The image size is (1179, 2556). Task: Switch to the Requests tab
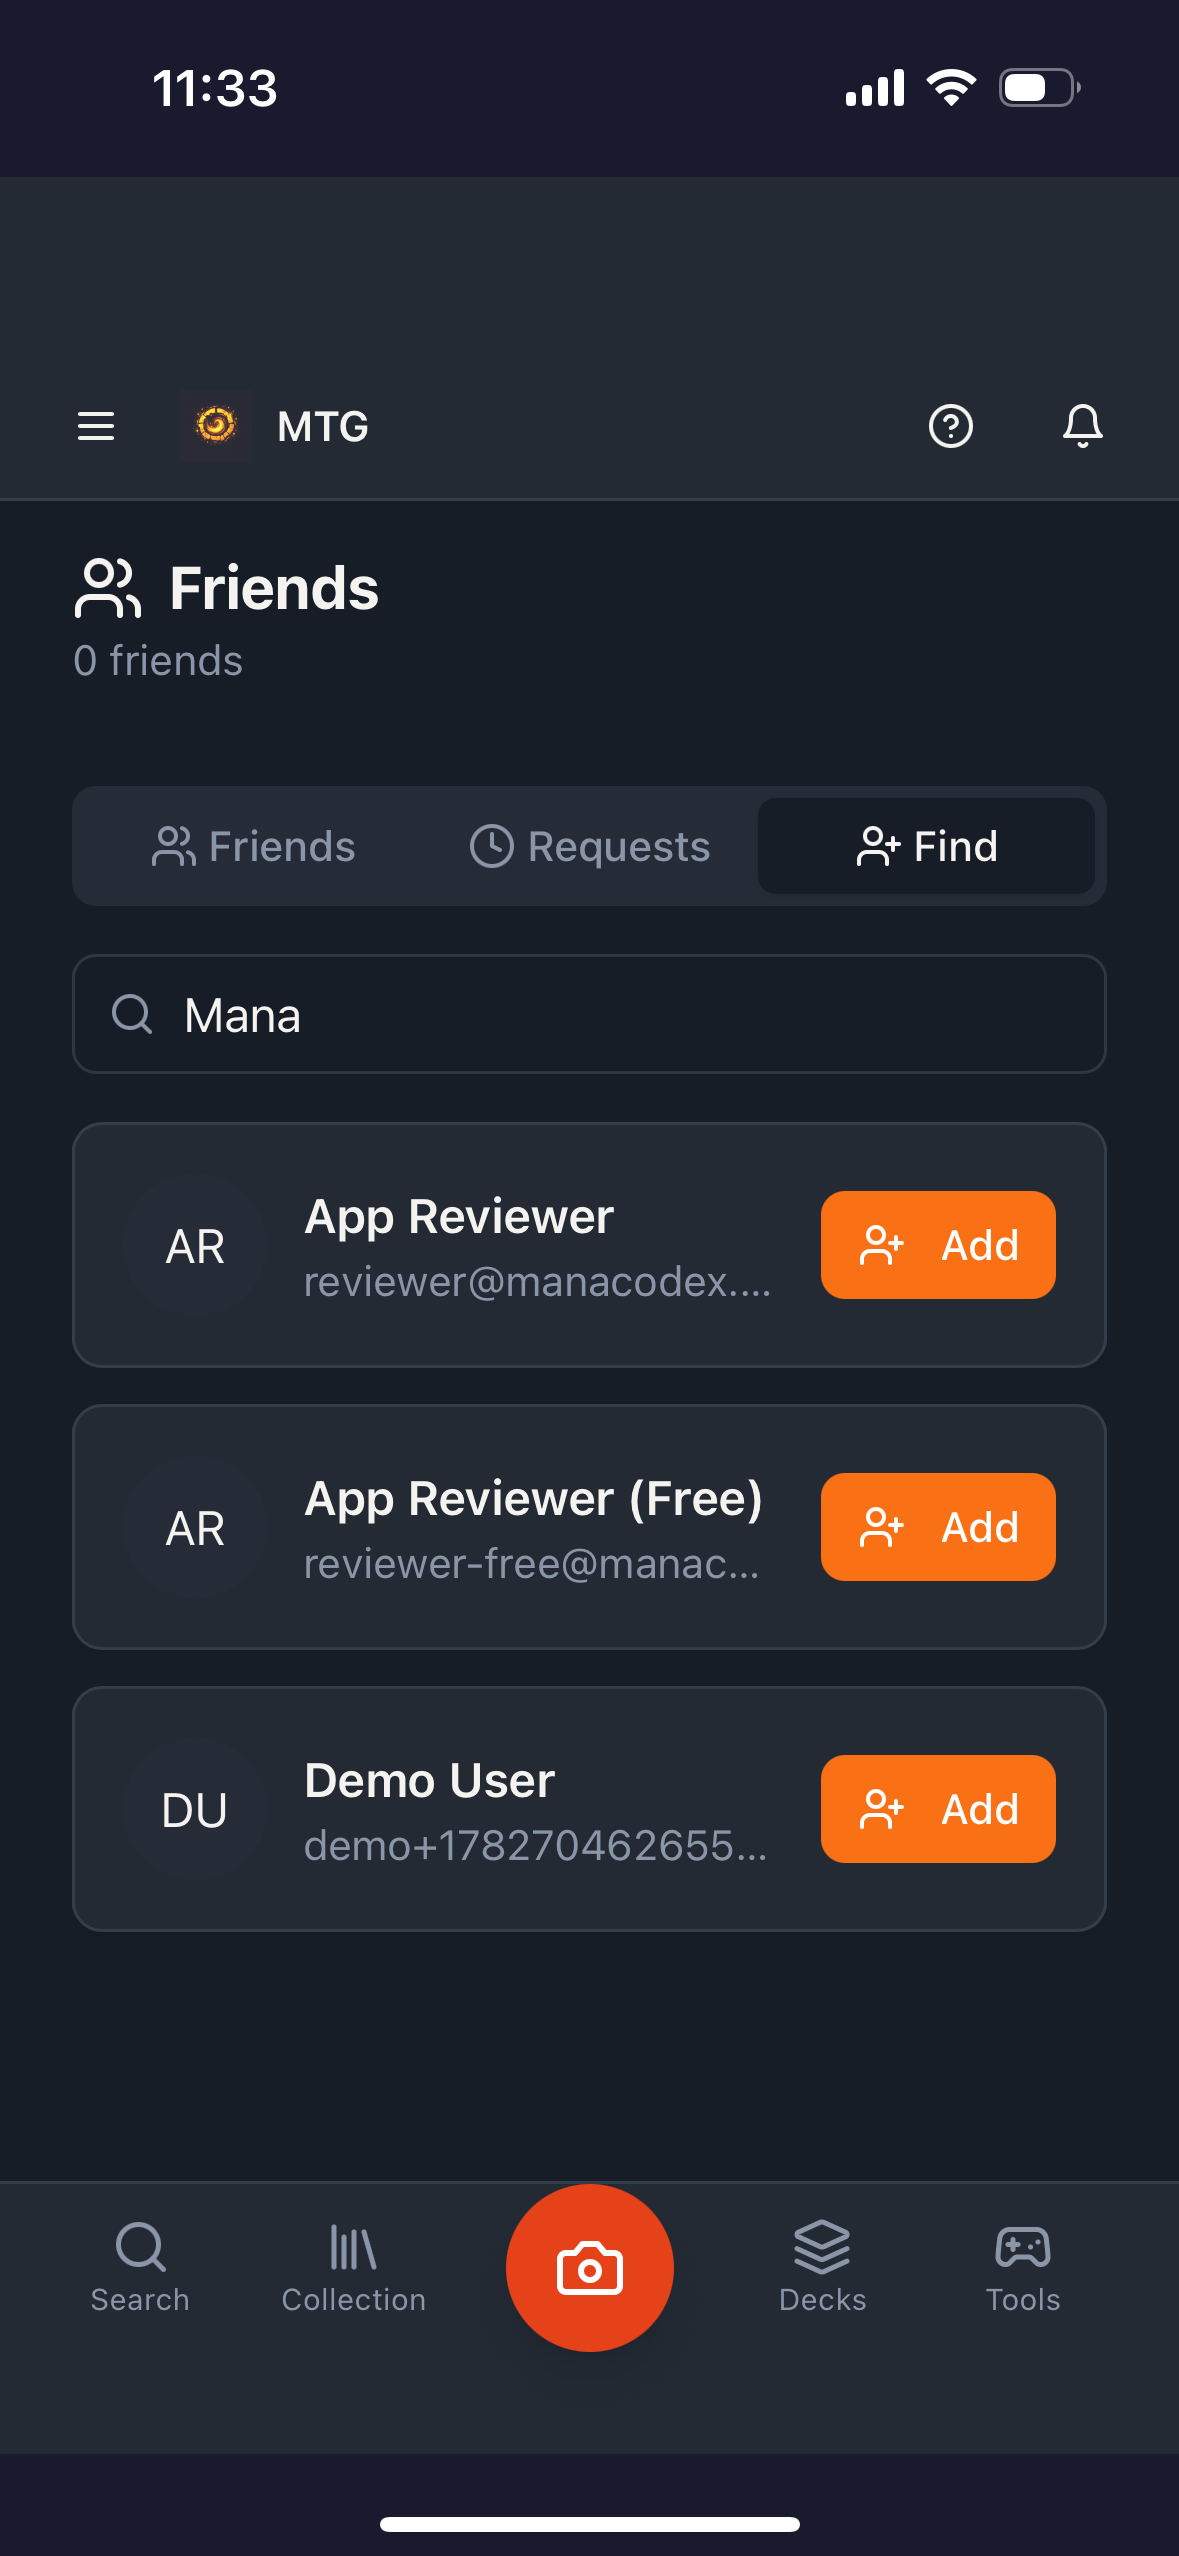coord(589,846)
